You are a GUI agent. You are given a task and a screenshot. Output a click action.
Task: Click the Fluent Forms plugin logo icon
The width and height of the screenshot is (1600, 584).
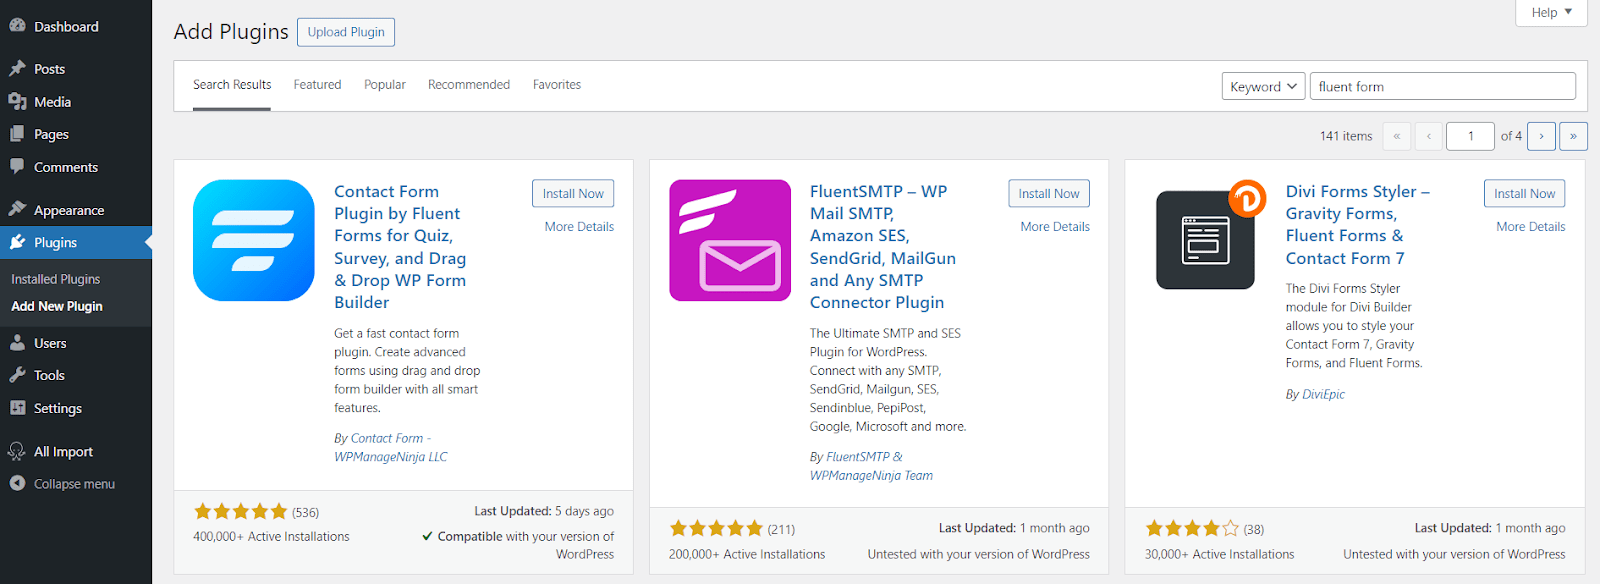tap(253, 240)
